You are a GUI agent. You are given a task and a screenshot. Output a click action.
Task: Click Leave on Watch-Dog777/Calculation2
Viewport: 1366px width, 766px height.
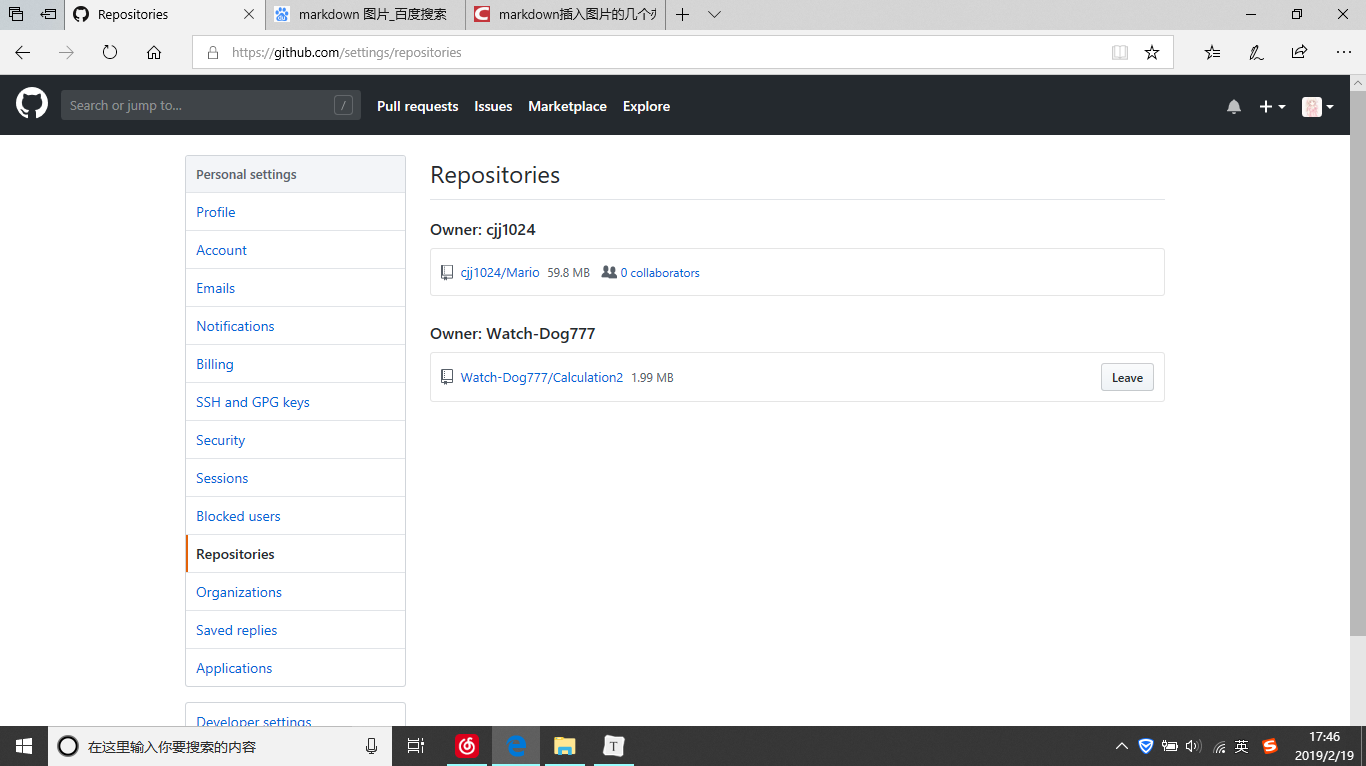pos(1127,377)
